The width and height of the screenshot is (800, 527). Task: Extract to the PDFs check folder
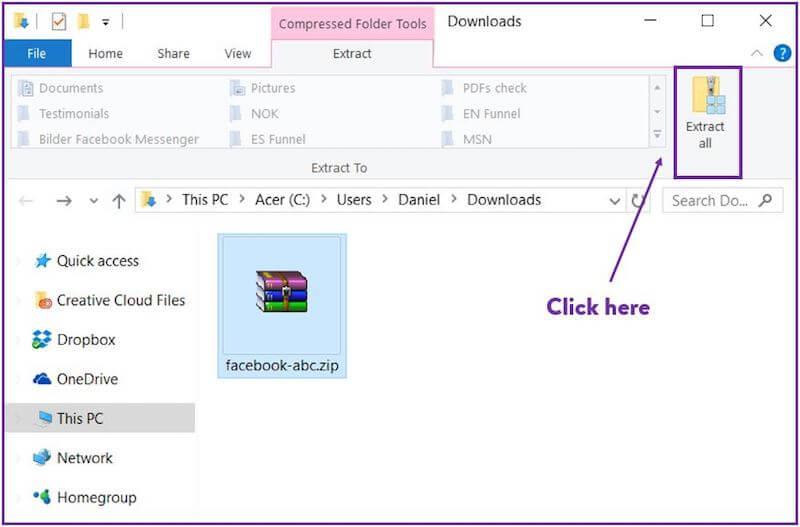point(484,88)
